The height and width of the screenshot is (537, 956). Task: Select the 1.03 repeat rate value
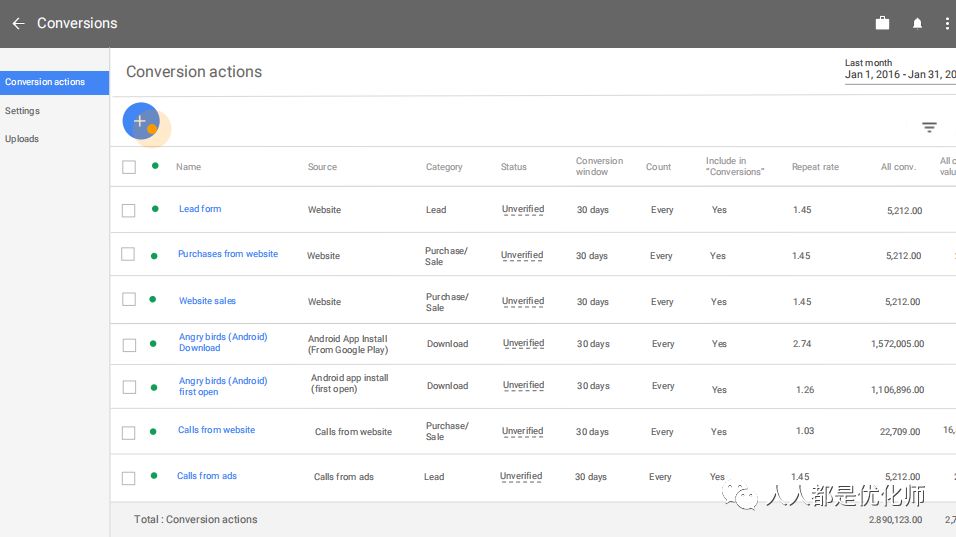(805, 431)
